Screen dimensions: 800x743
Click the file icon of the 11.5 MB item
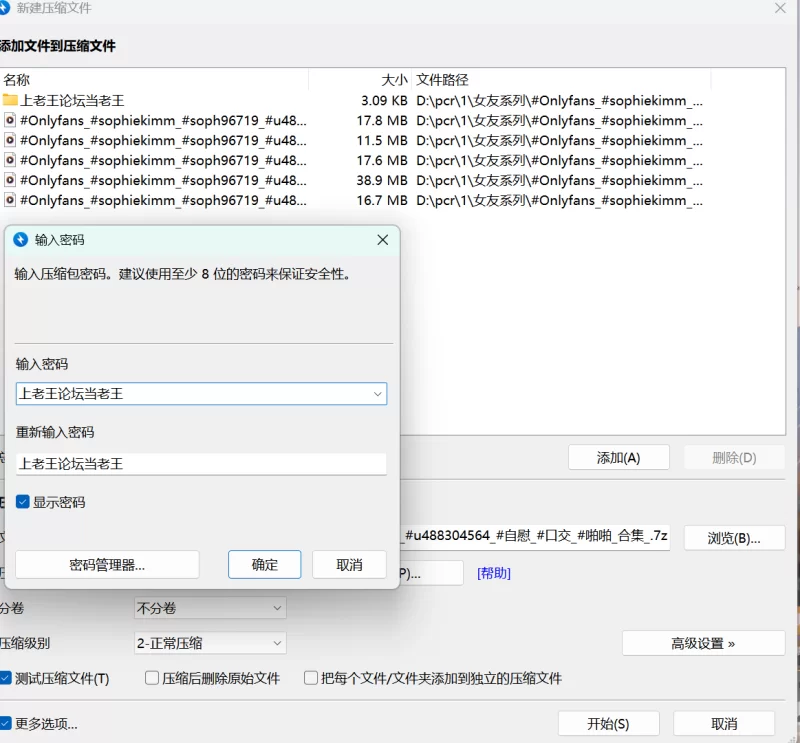coord(10,140)
